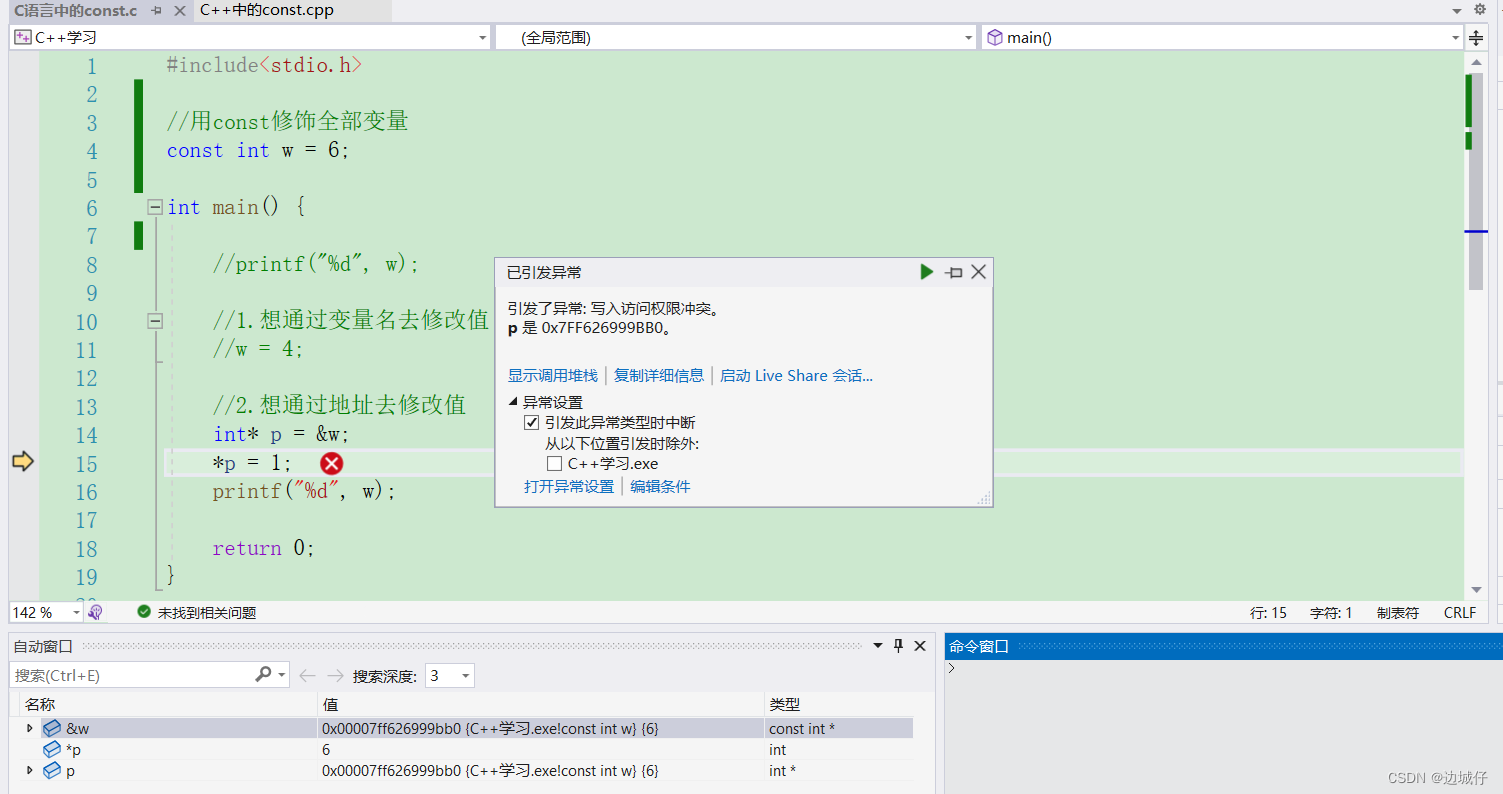1503x794 pixels.
Task: Open the editor settings gear icon
Action: [x=1481, y=9]
